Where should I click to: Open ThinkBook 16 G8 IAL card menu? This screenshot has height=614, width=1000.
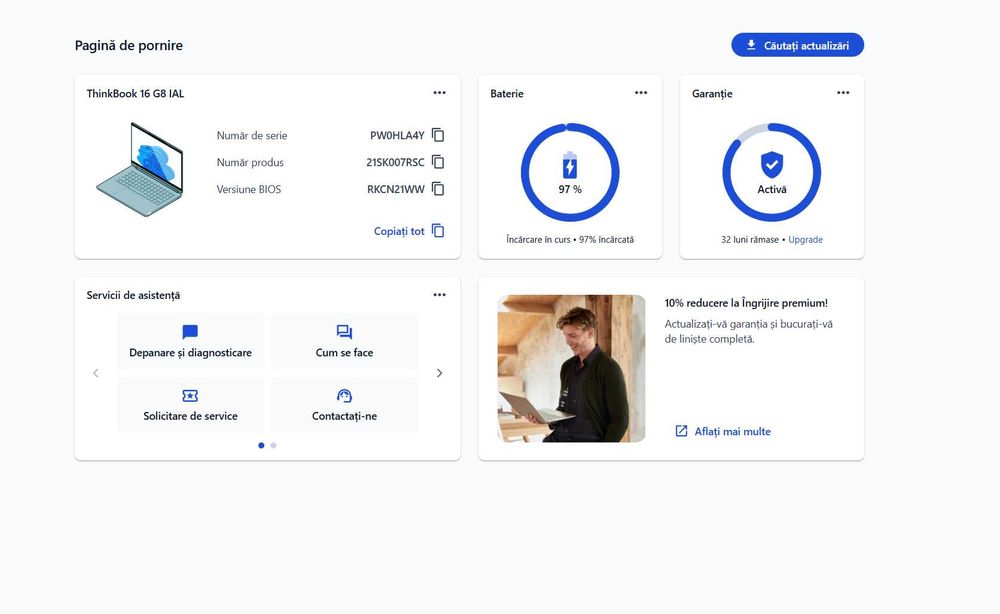pyautogui.click(x=439, y=92)
